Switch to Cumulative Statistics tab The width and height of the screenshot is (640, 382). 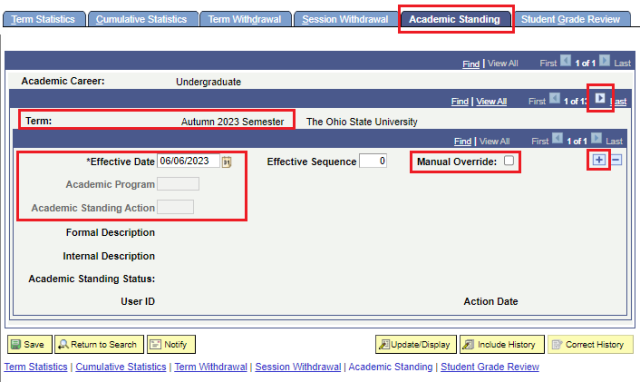pos(142,19)
